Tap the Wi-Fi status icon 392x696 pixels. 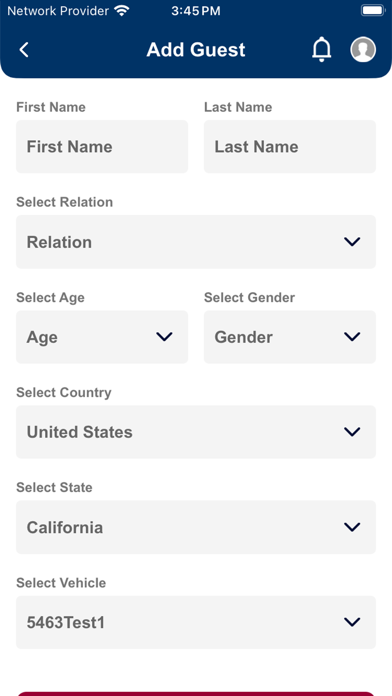pos(121,11)
